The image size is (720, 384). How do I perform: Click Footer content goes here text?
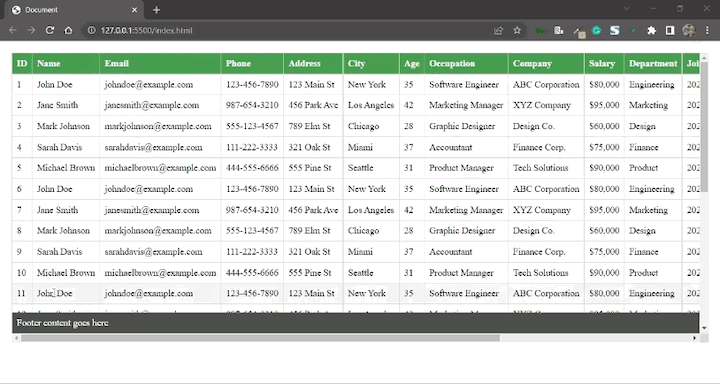(x=62, y=323)
